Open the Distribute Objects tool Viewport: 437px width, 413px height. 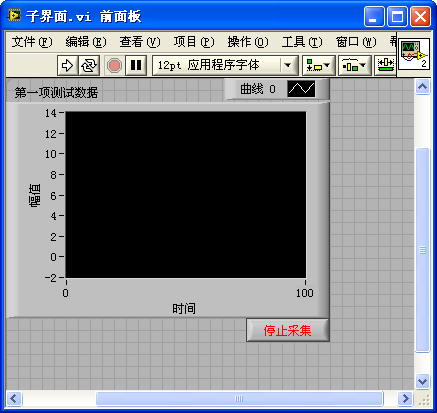[354, 65]
